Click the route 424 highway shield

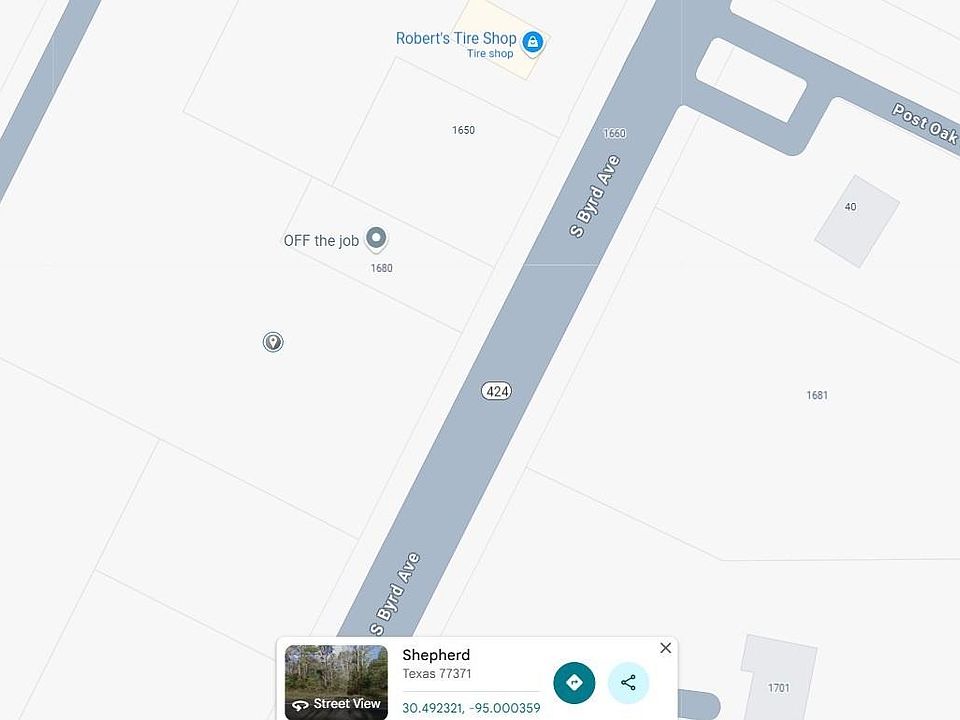[496, 391]
